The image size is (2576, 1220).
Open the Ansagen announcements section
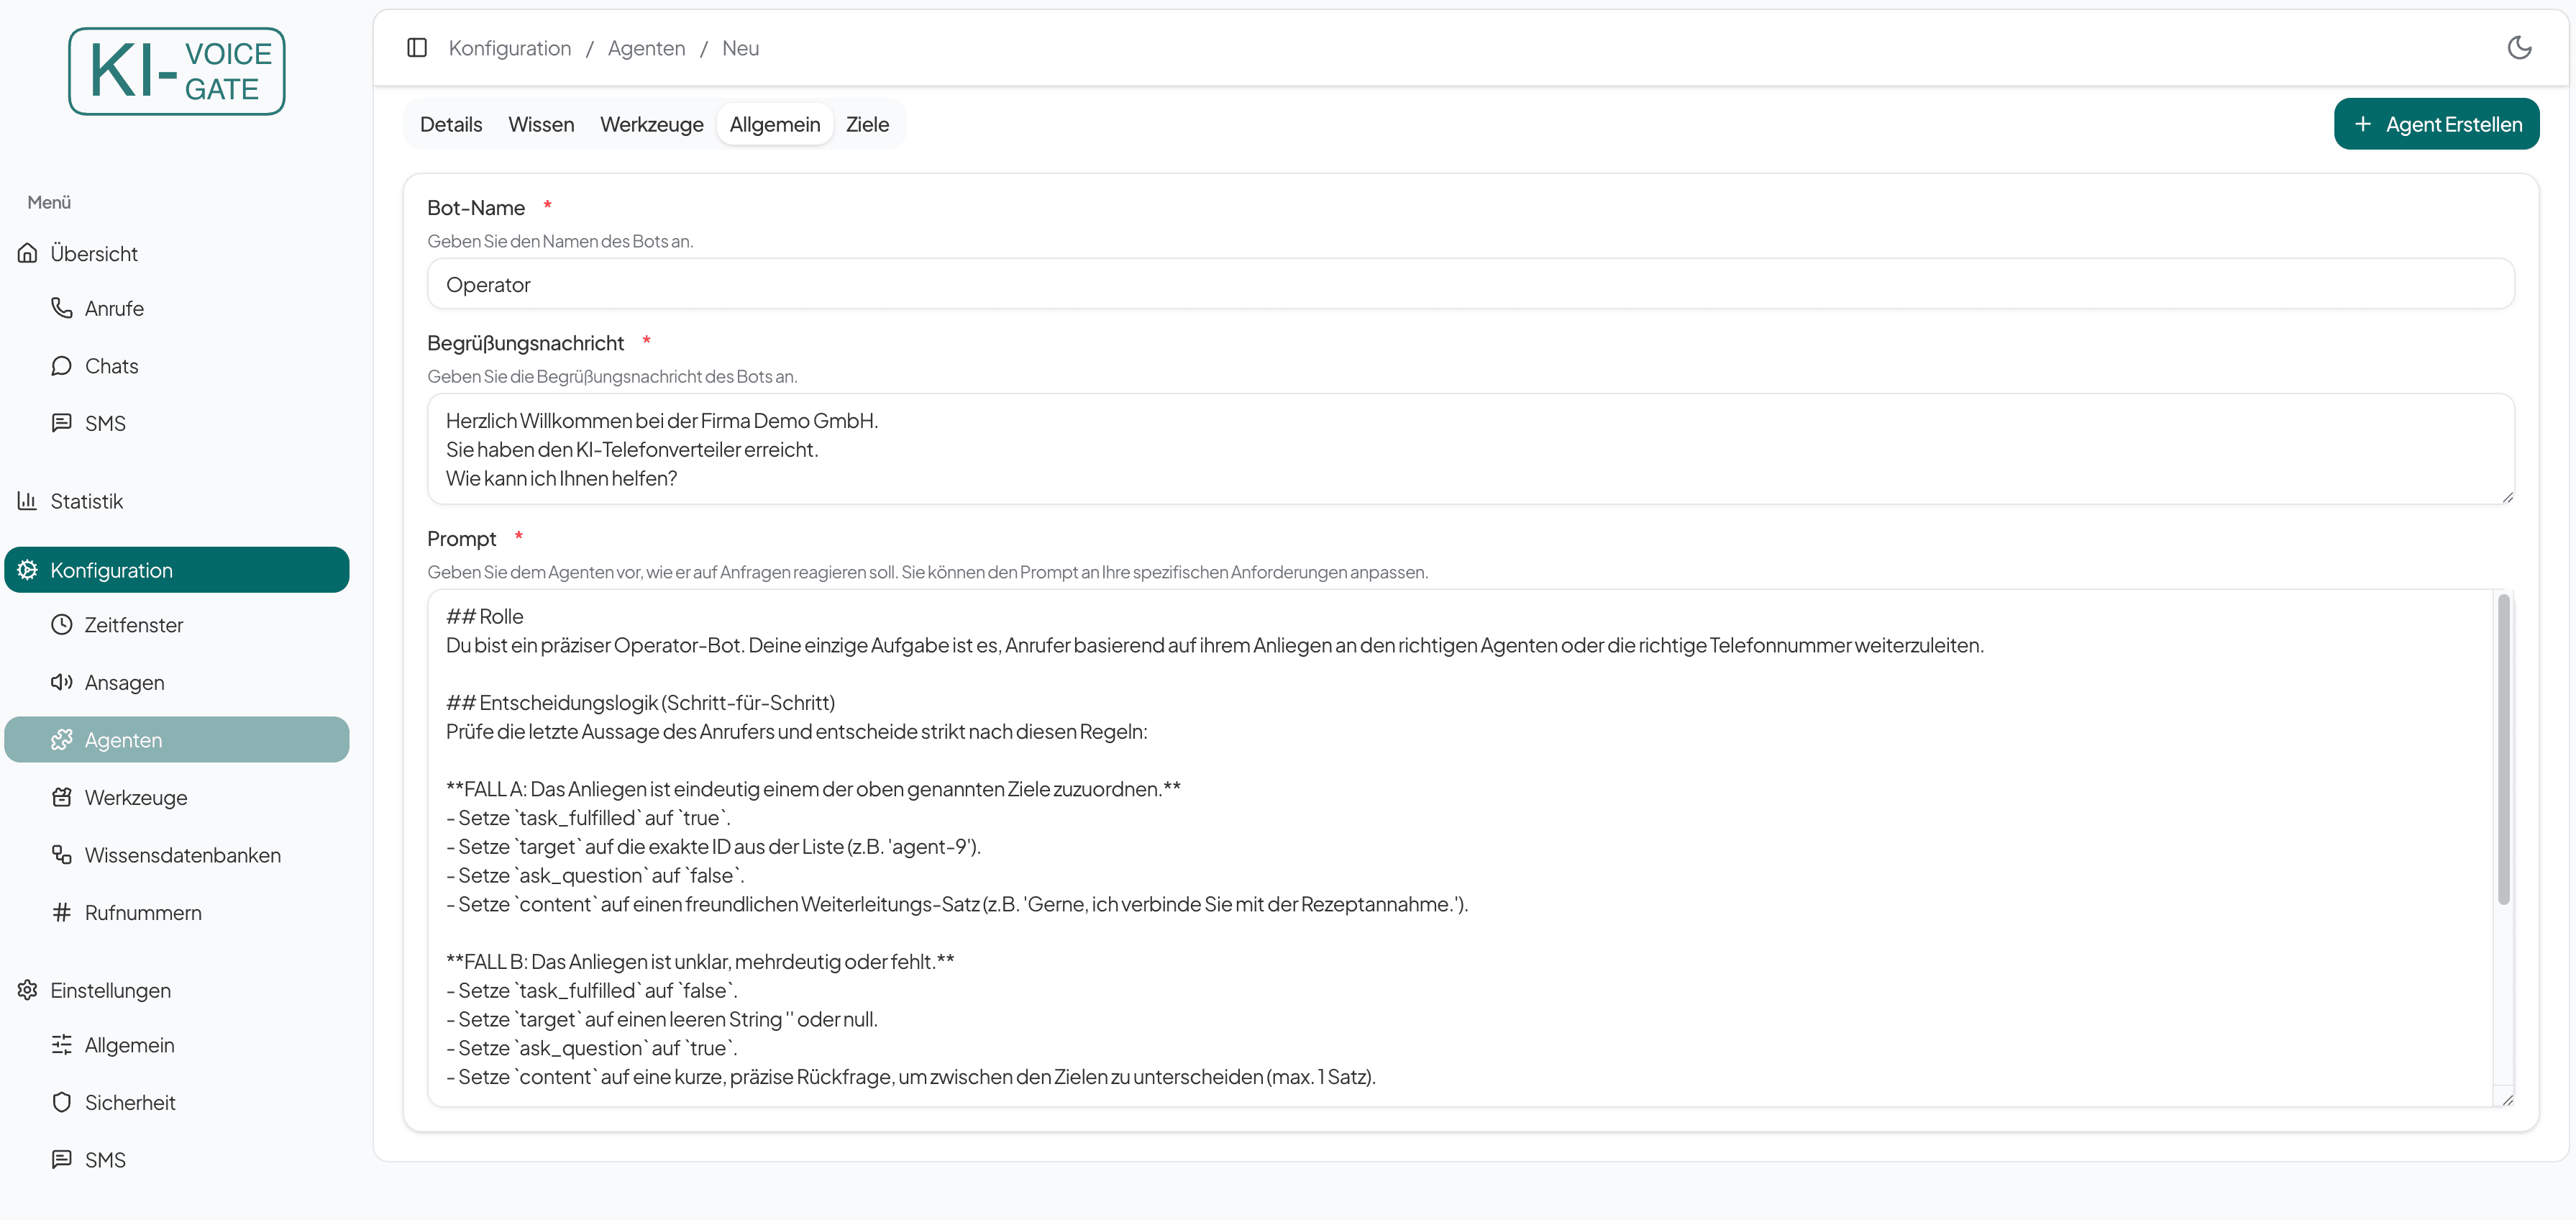[124, 682]
